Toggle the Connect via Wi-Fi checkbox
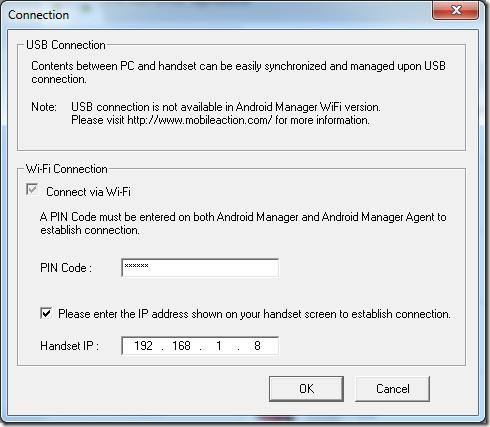The height and width of the screenshot is (427, 490). point(32,189)
